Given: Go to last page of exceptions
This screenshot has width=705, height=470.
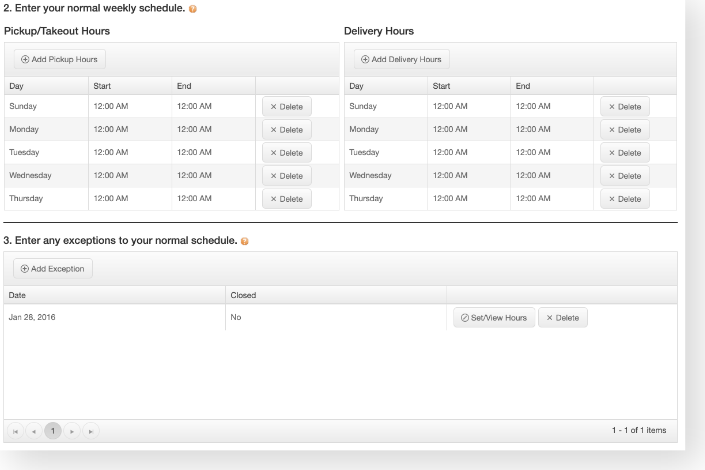Looking at the screenshot, I should (x=92, y=431).
